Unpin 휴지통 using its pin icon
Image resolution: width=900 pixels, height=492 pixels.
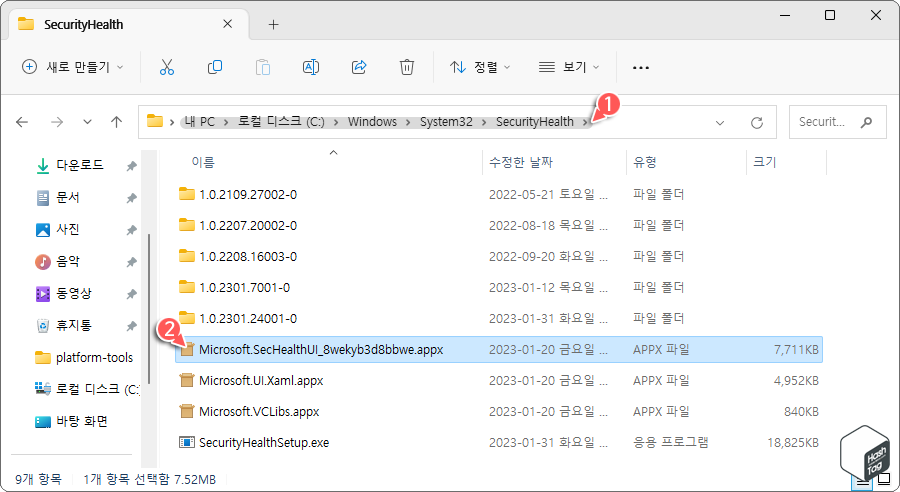pyautogui.click(x=131, y=326)
